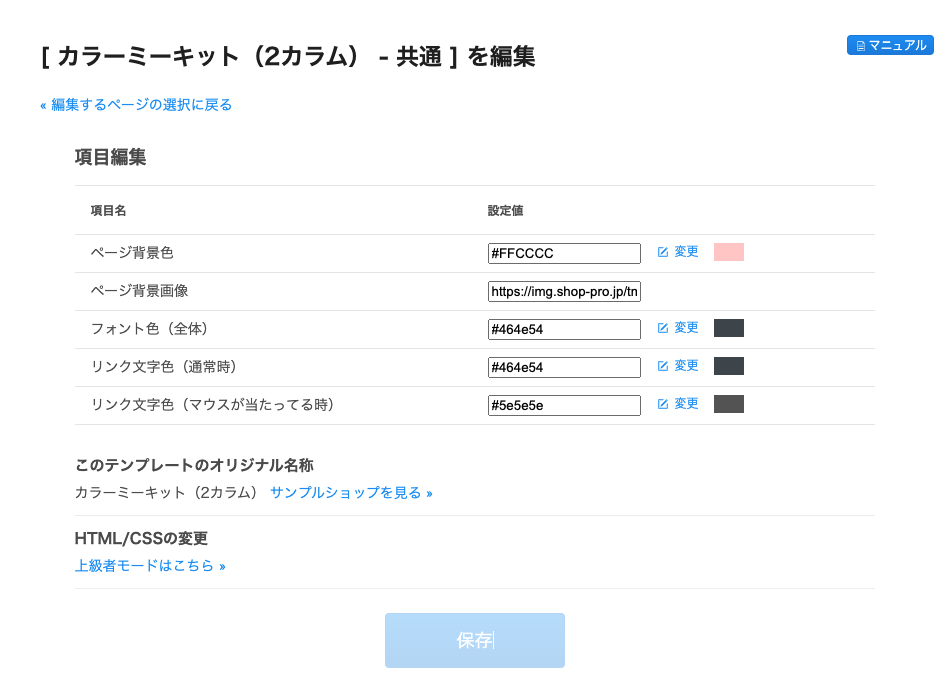The width and height of the screenshot is (947, 686).
Task: Click the pink background color swatch
Action: point(729,252)
